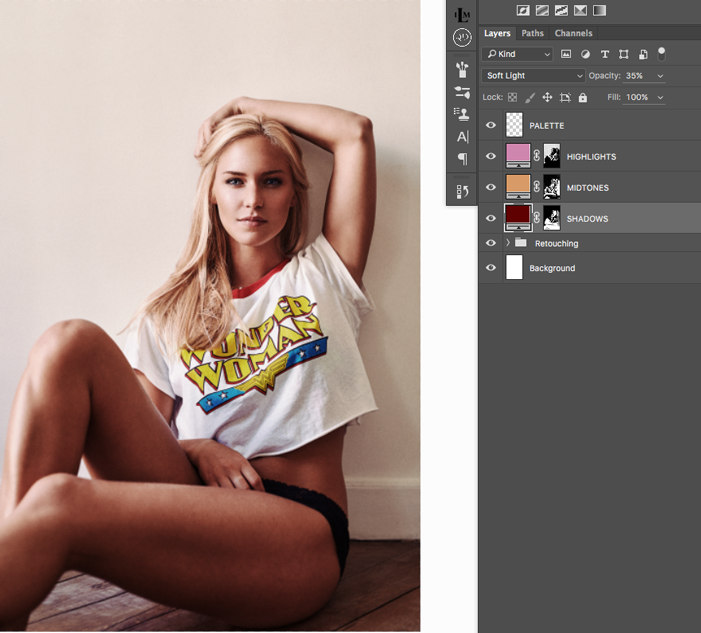Open the circular logo extension panel

[462, 38]
